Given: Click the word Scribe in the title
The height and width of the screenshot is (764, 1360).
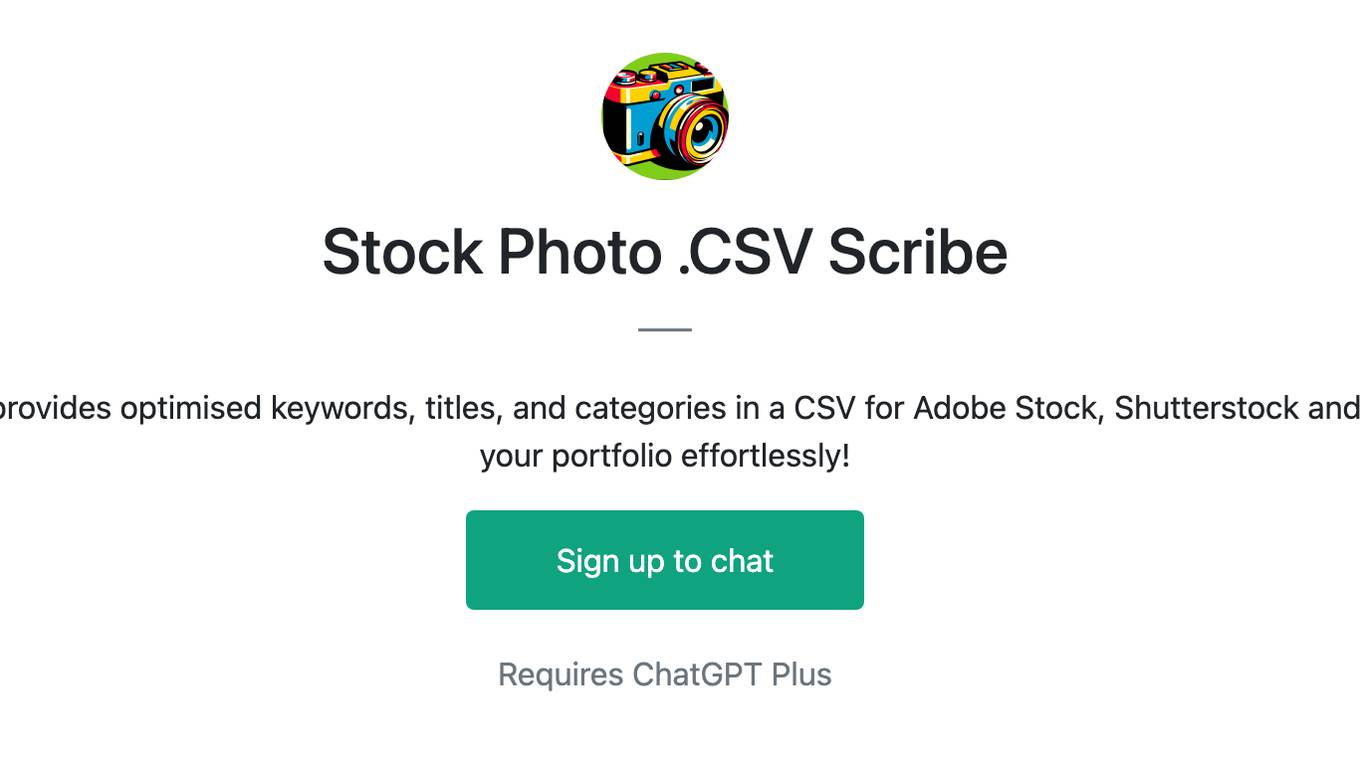Looking at the screenshot, I should click(917, 251).
